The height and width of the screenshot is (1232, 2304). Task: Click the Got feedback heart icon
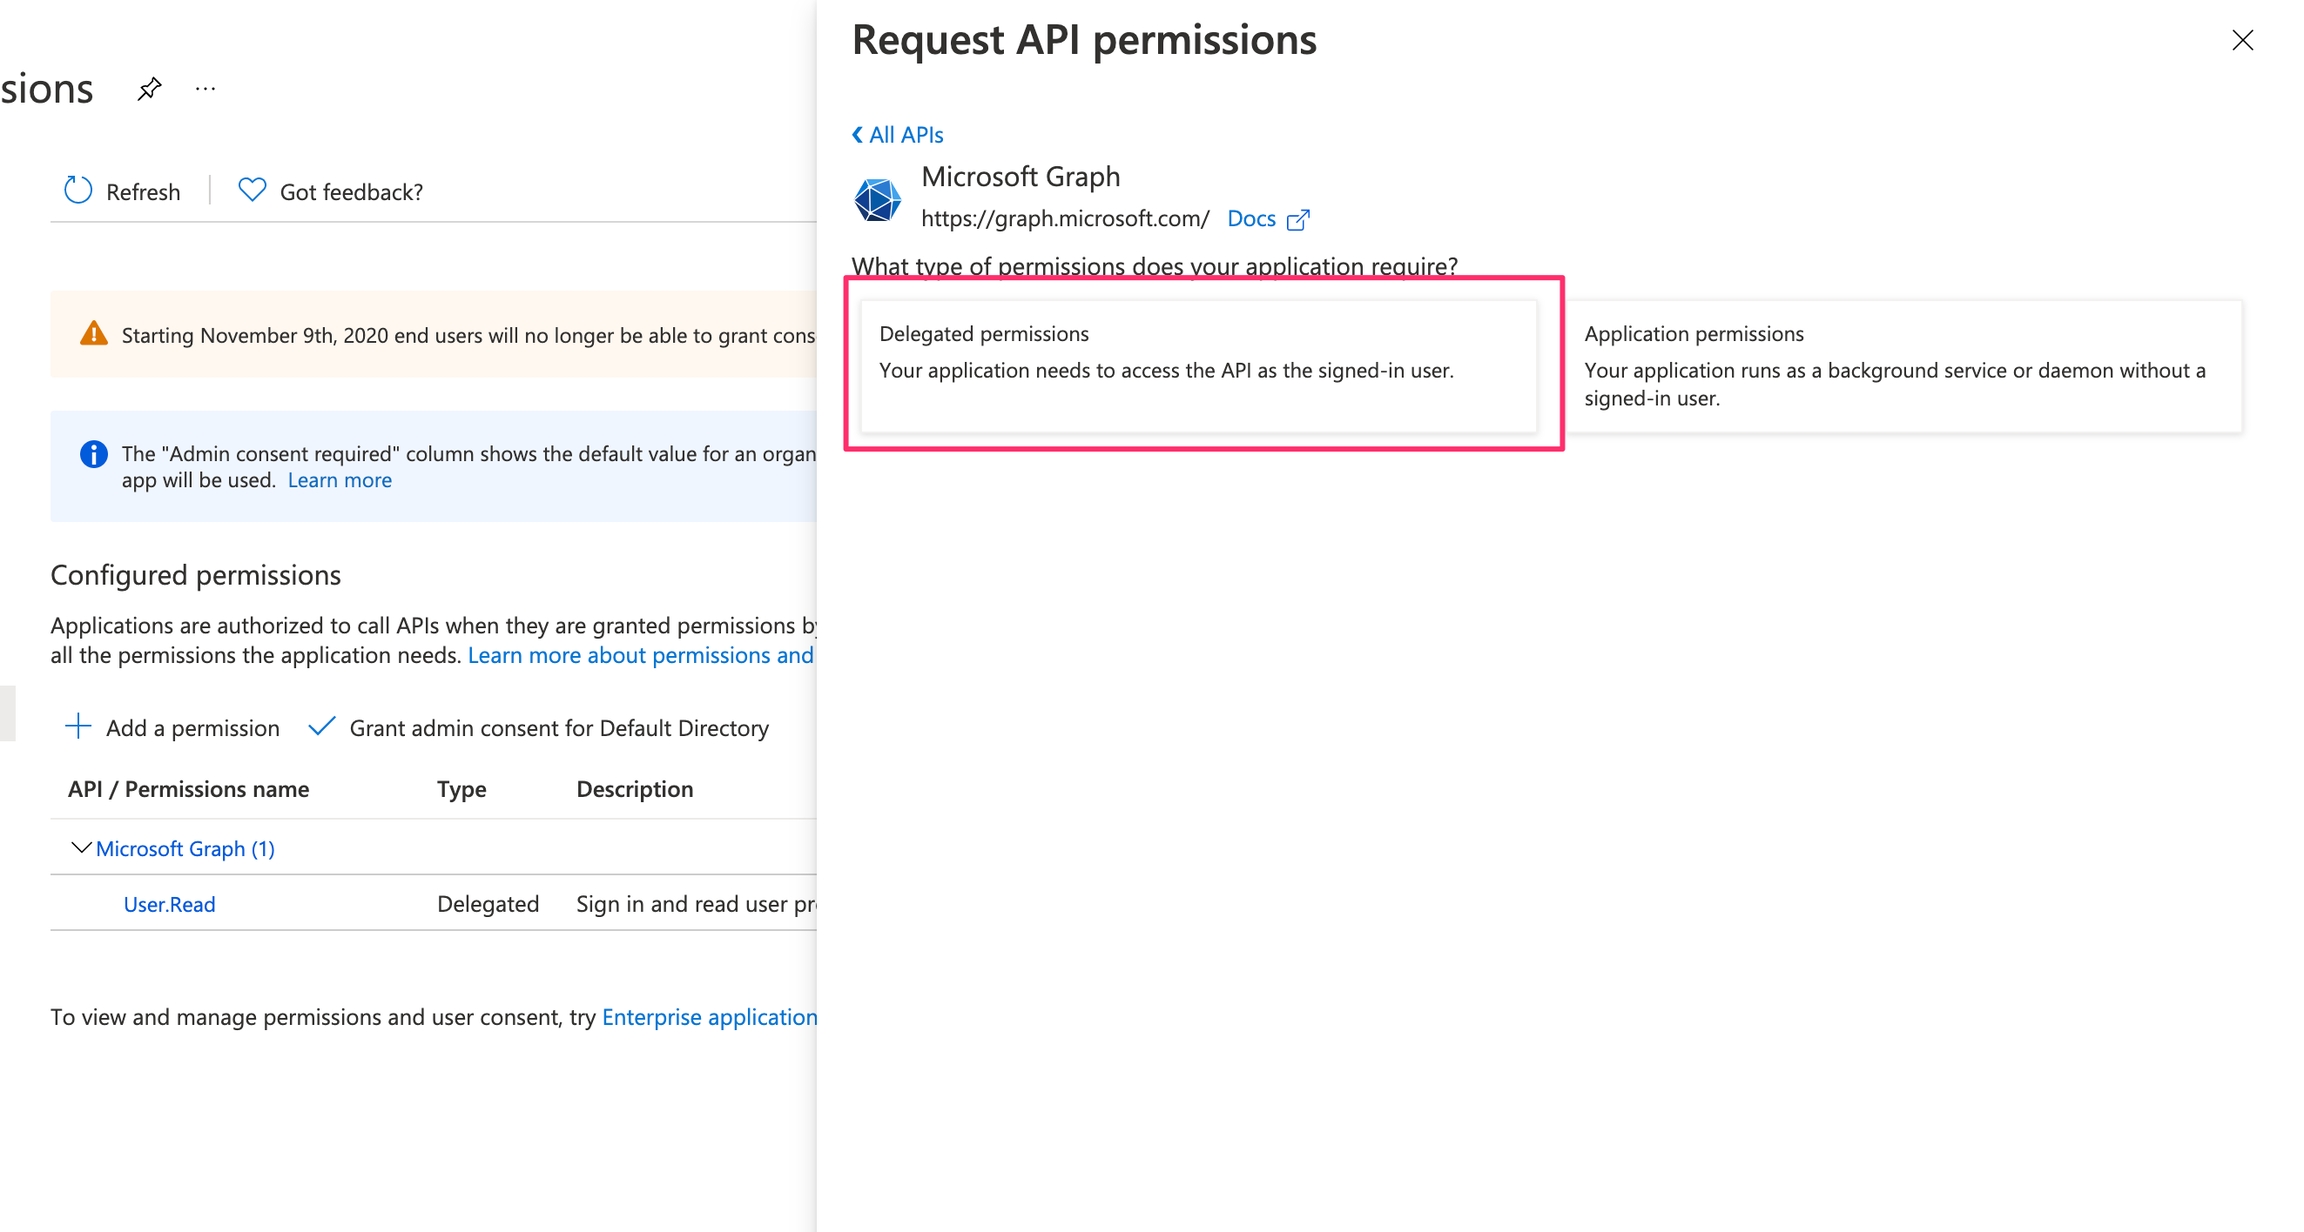coord(252,190)
